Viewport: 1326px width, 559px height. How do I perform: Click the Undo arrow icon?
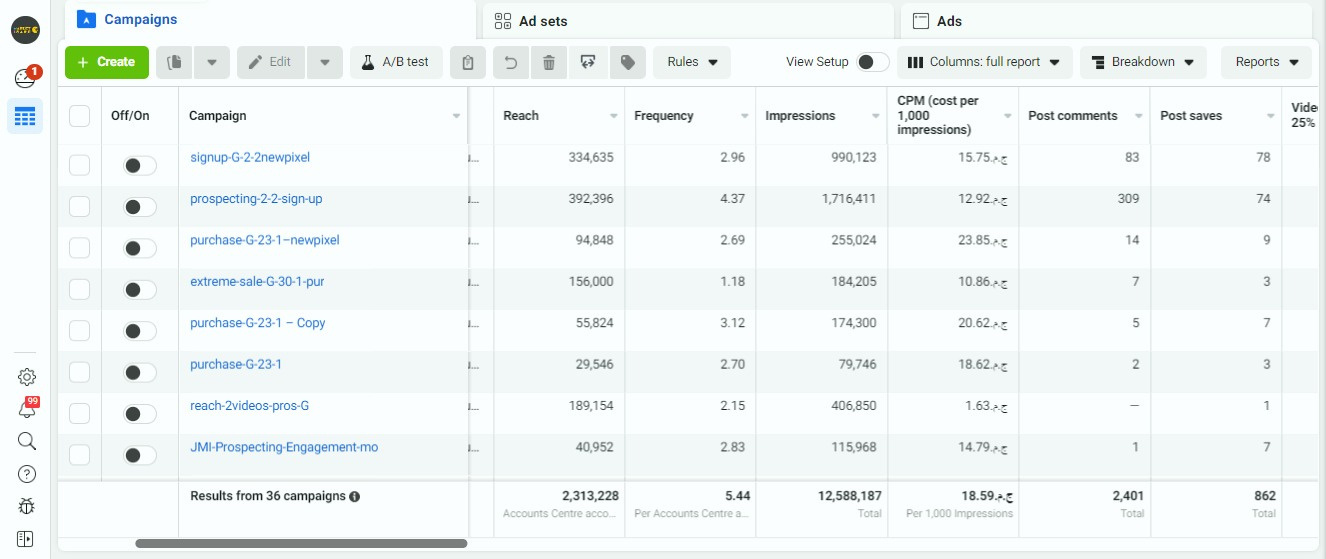click(x=510, y=62)
